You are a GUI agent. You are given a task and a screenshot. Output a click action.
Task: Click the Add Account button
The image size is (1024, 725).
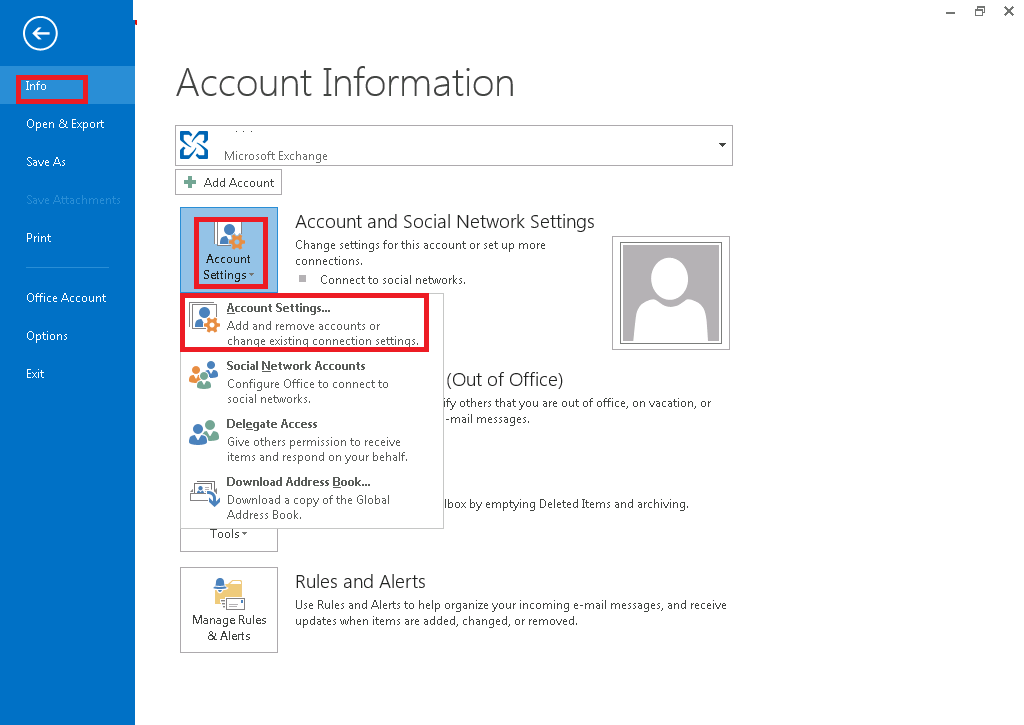[x=228, y=182]
